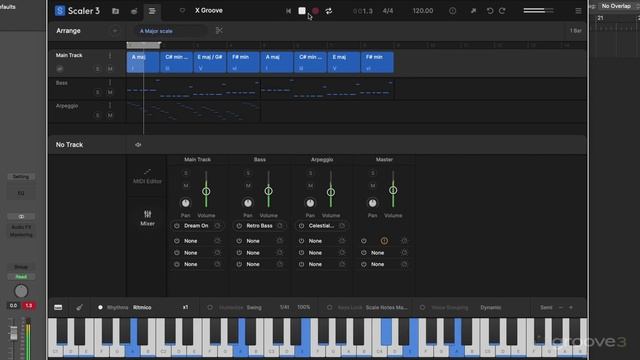Open the Arpeggio track options menu dots
Screen dimensions: 640x360
[110, 105]
